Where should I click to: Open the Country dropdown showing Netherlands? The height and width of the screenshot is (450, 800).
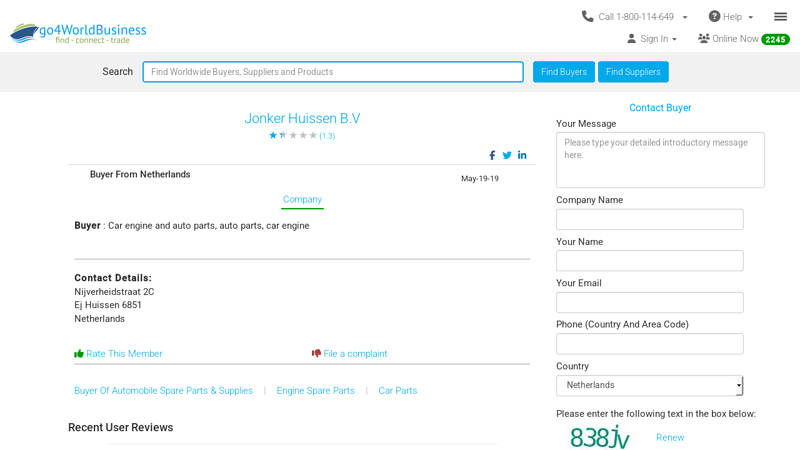point(649,385)
